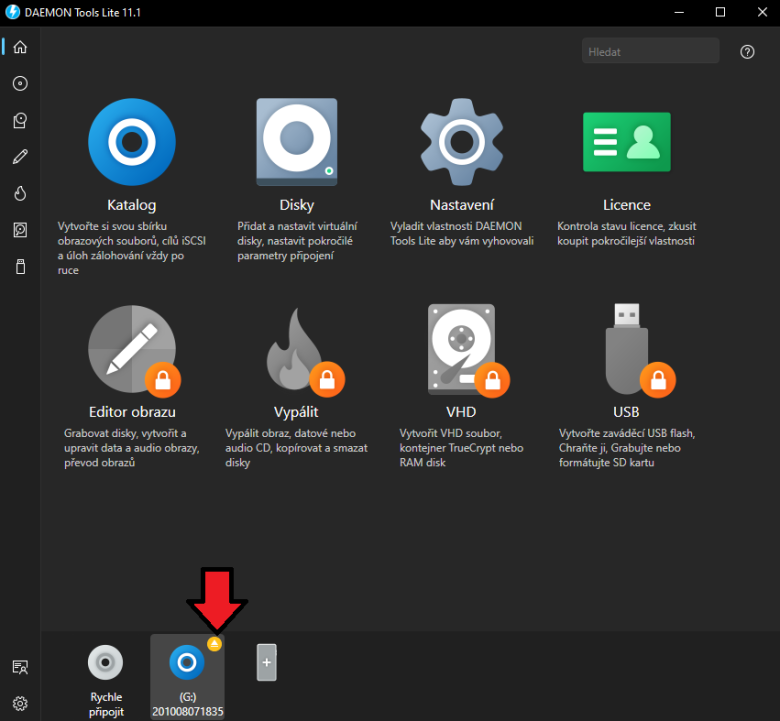Image resolution: width=780 pixels, height=721 pixels.
Task: Add a new virtual drive with plus
Action: tap(266, 662)
